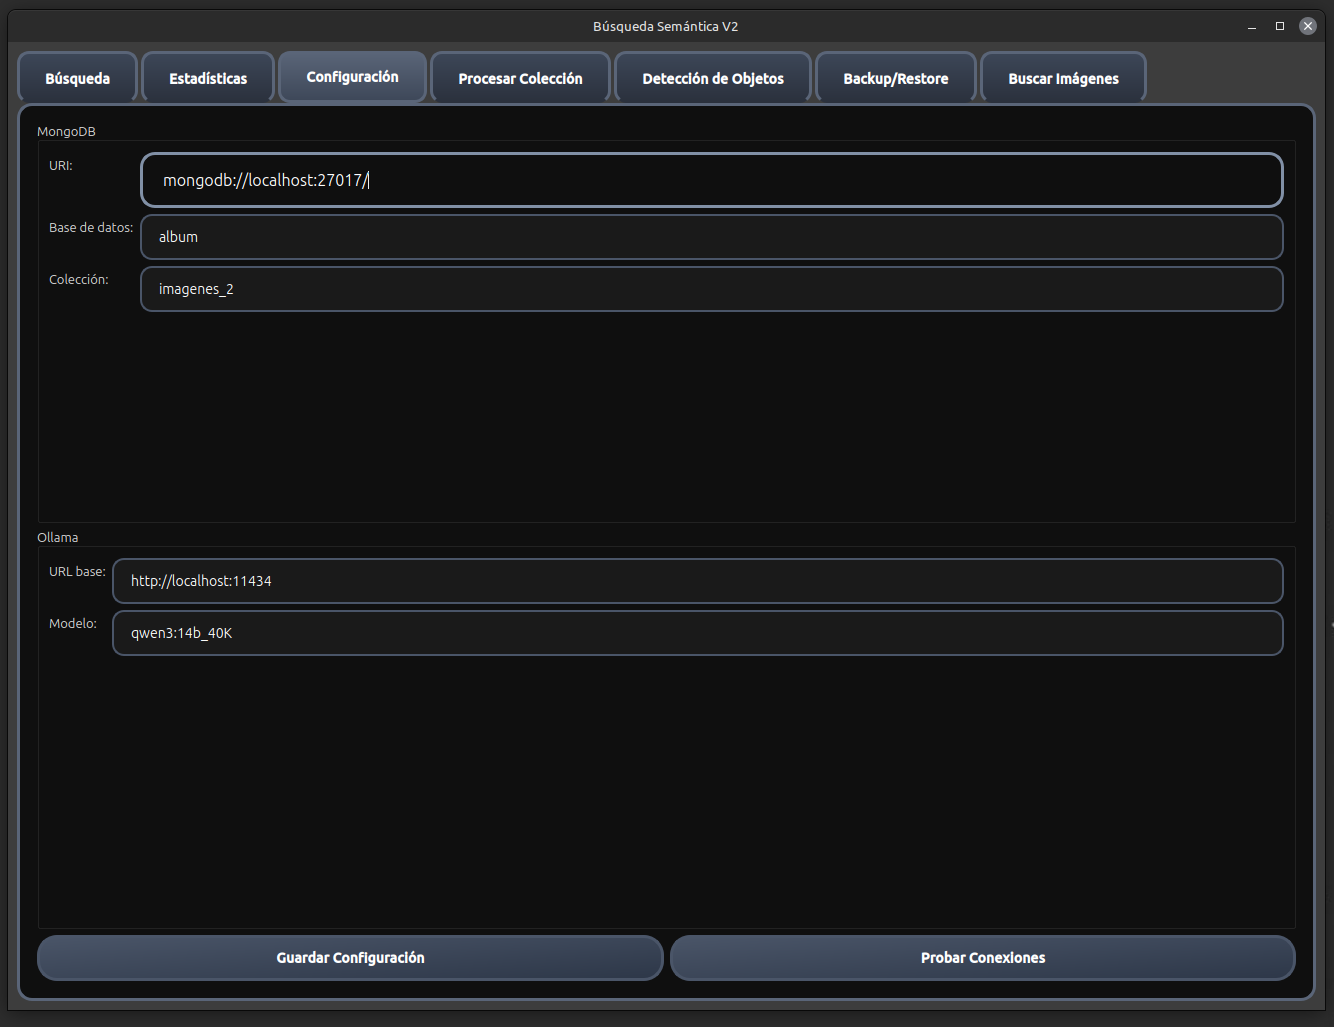This screenshot has height=1027, width=1334.
Task: Click the Colección field with imagenes_2
Action: [711, 289]
